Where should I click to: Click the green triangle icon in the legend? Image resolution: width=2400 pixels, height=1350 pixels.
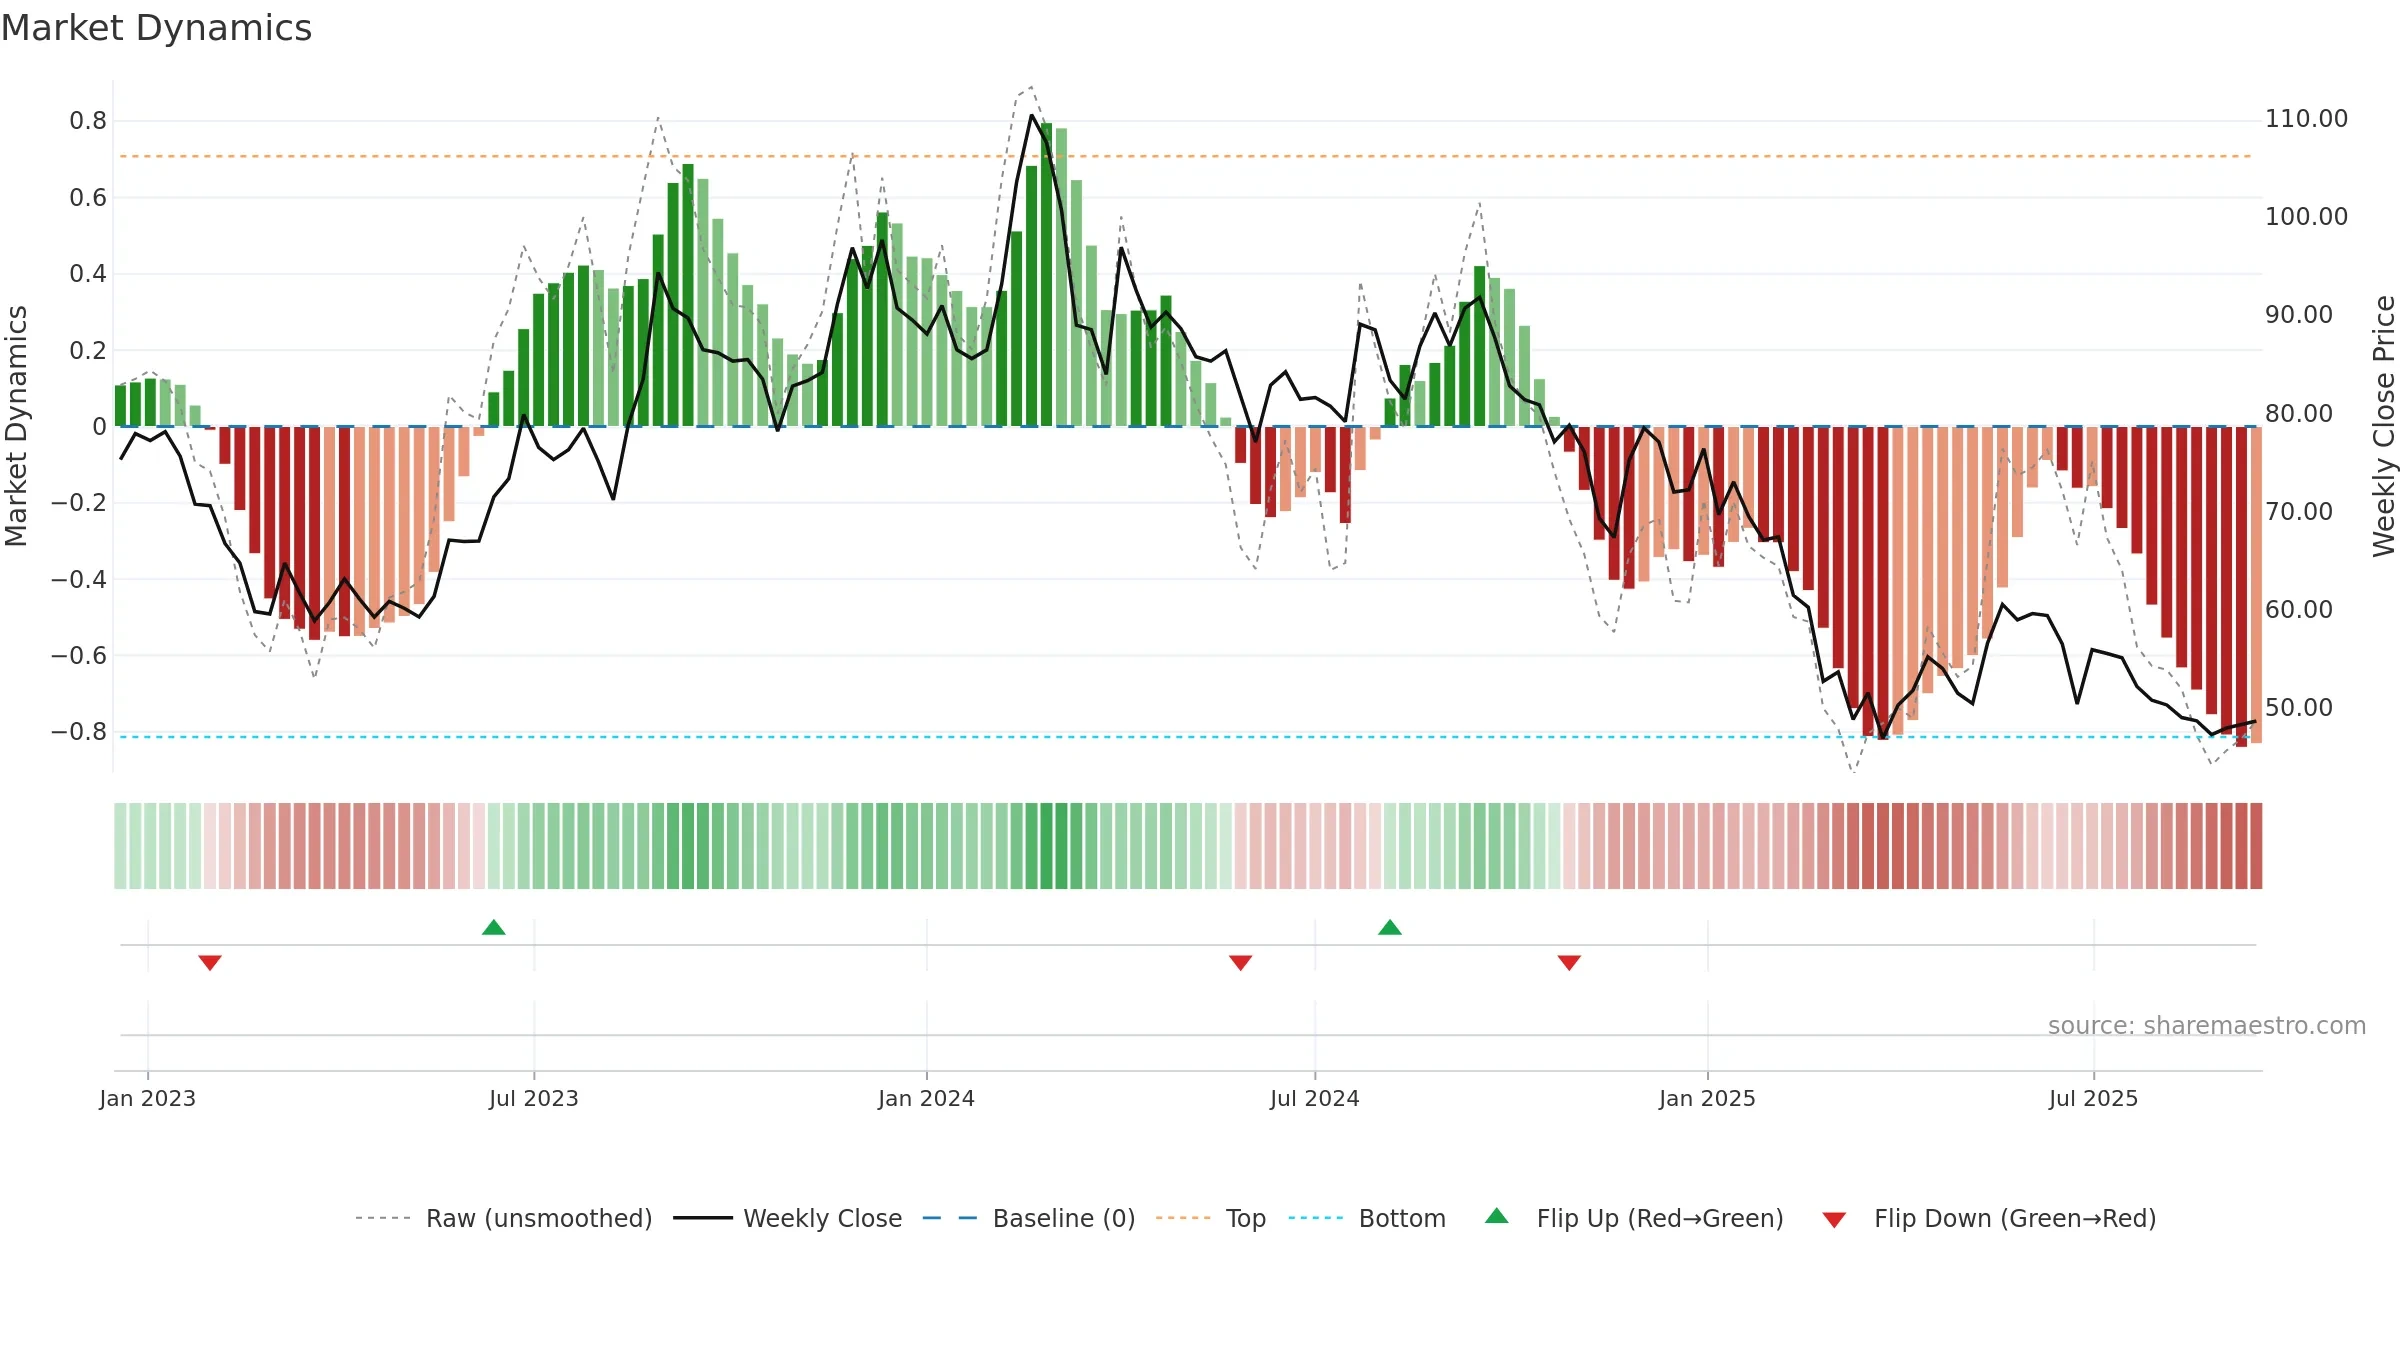tap(1497, 1216)
